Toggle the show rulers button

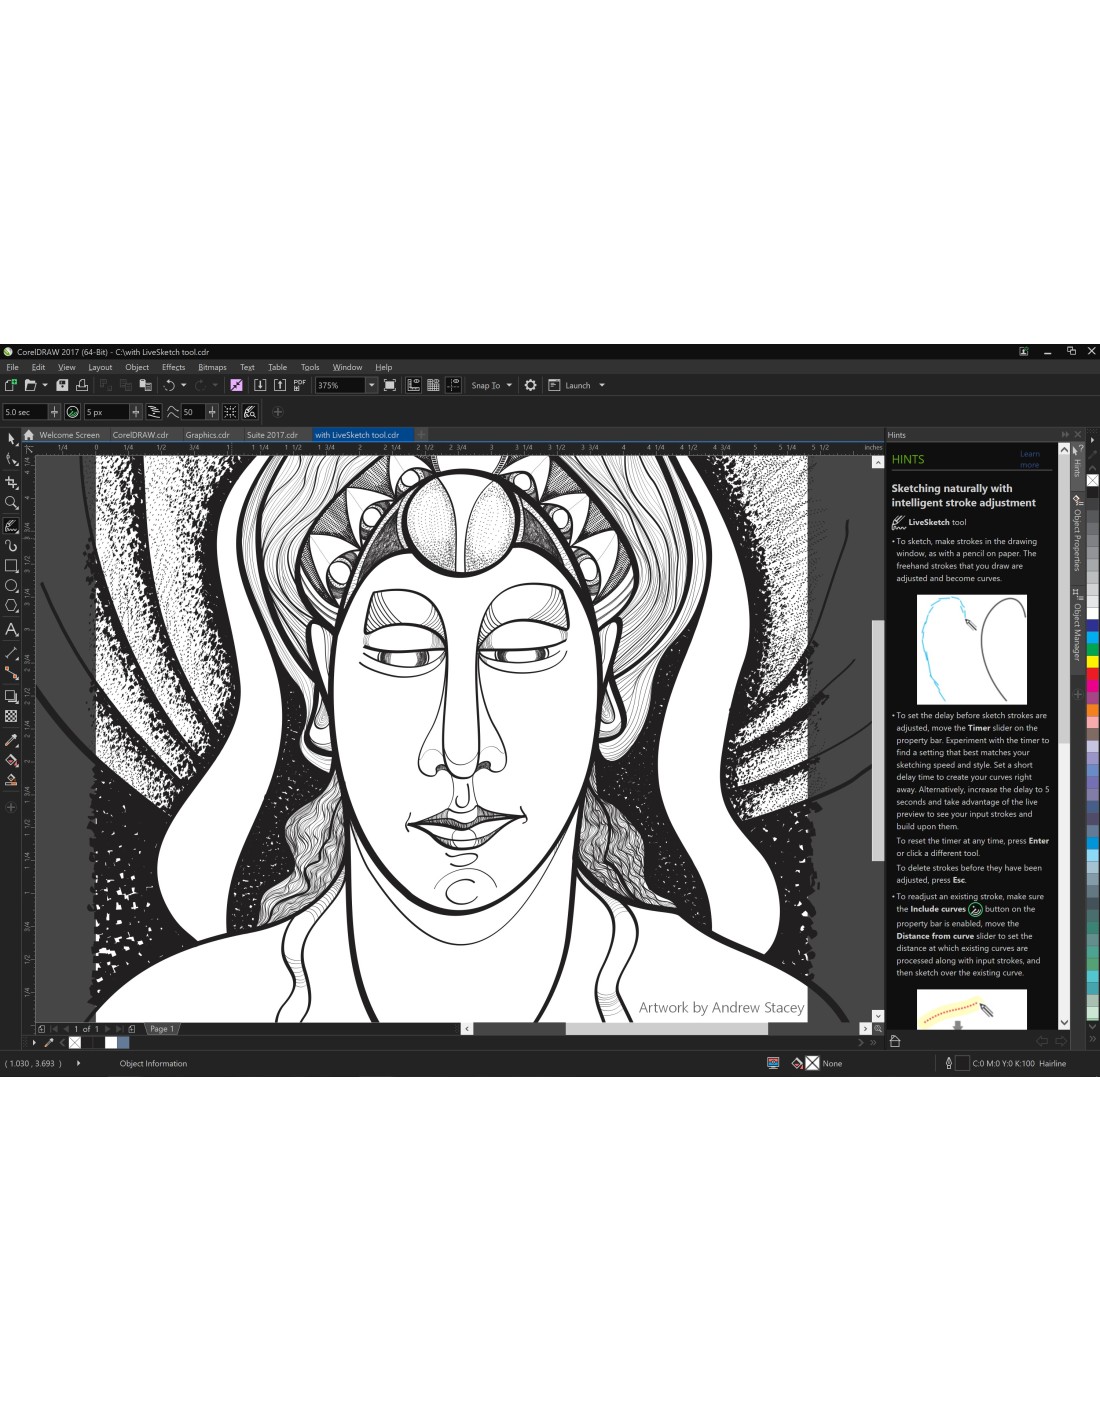click(x=413, y=385)
